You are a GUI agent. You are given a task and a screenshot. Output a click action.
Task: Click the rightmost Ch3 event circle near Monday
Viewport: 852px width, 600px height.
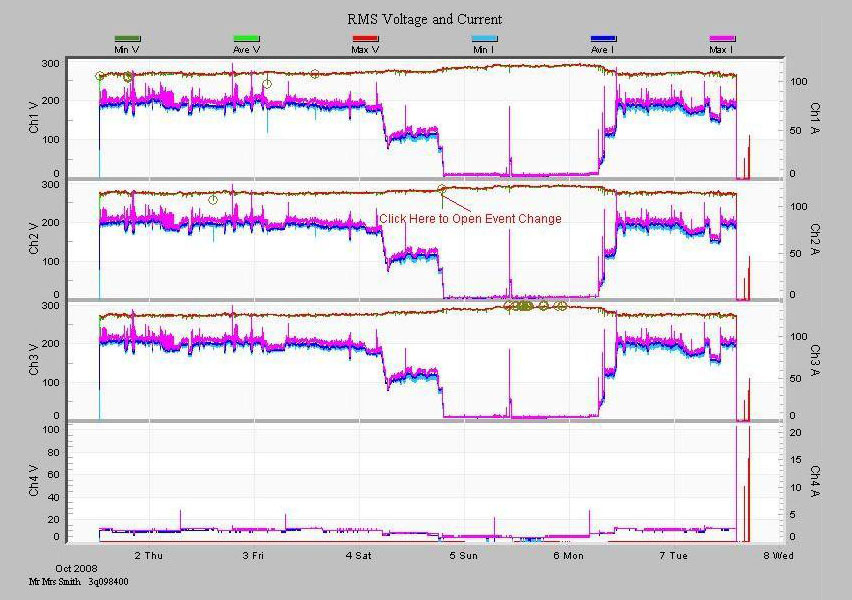[x=562, y=306]
